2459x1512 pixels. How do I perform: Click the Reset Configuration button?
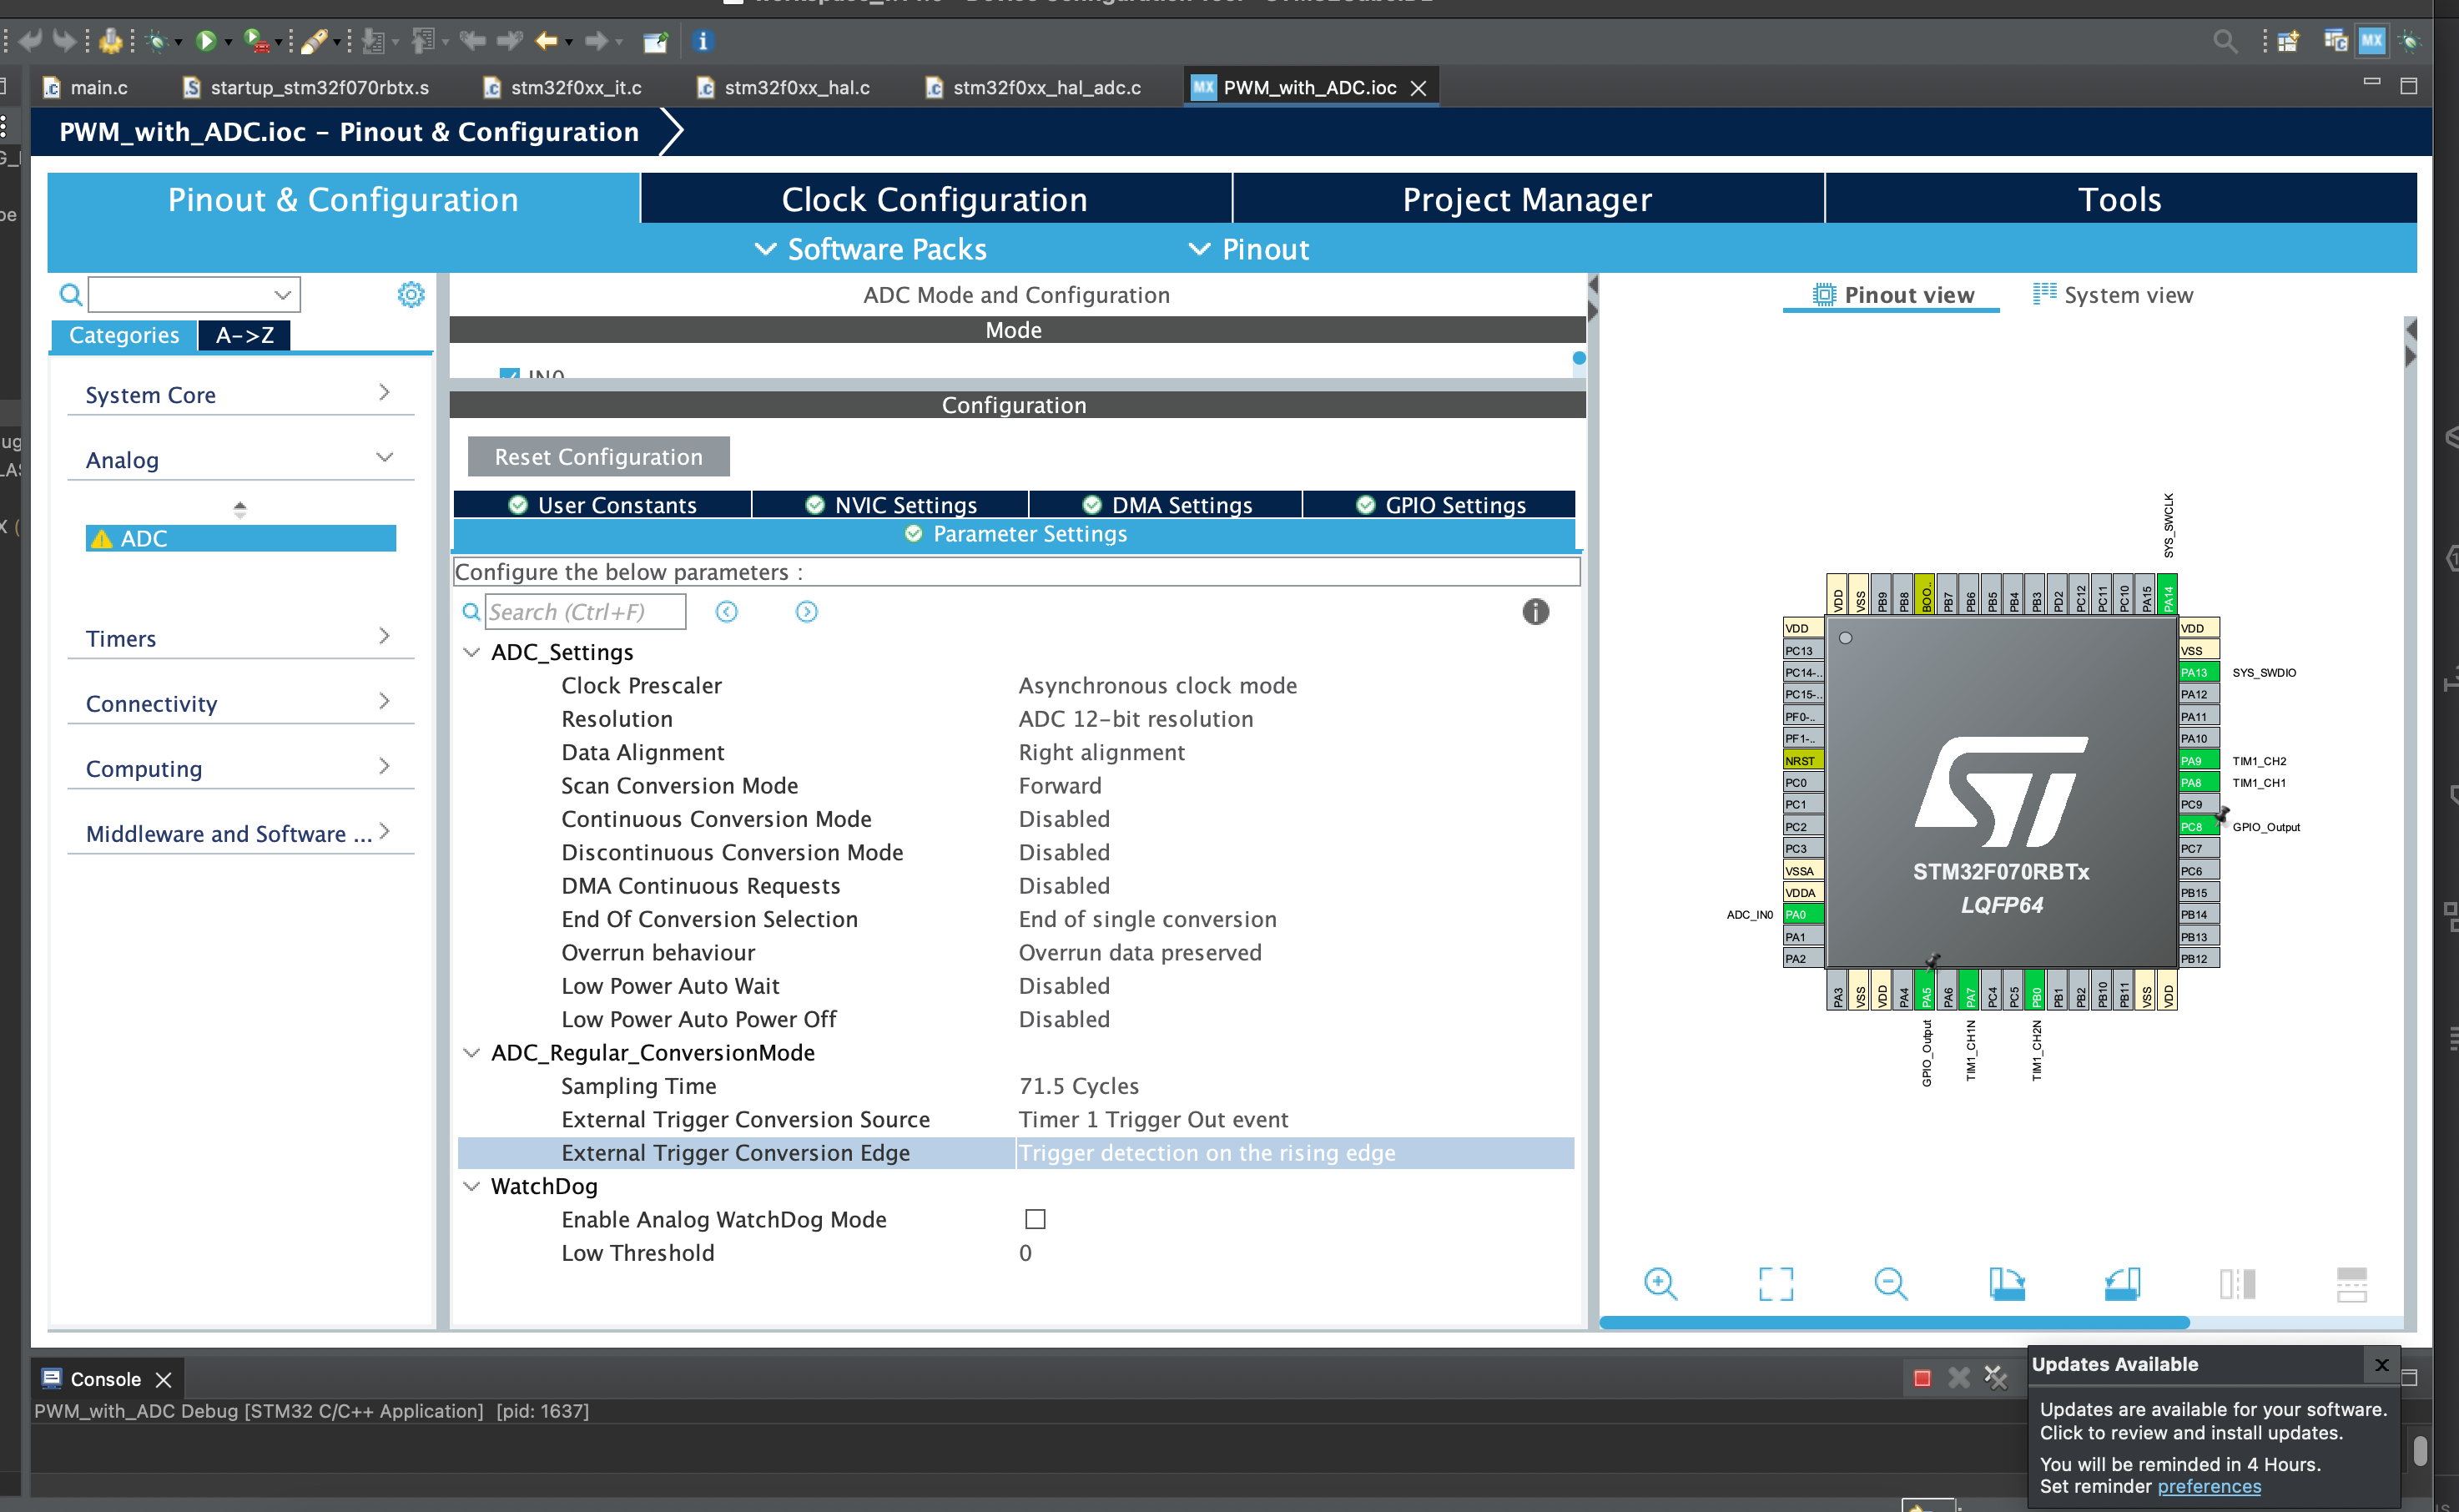(598, 456)
